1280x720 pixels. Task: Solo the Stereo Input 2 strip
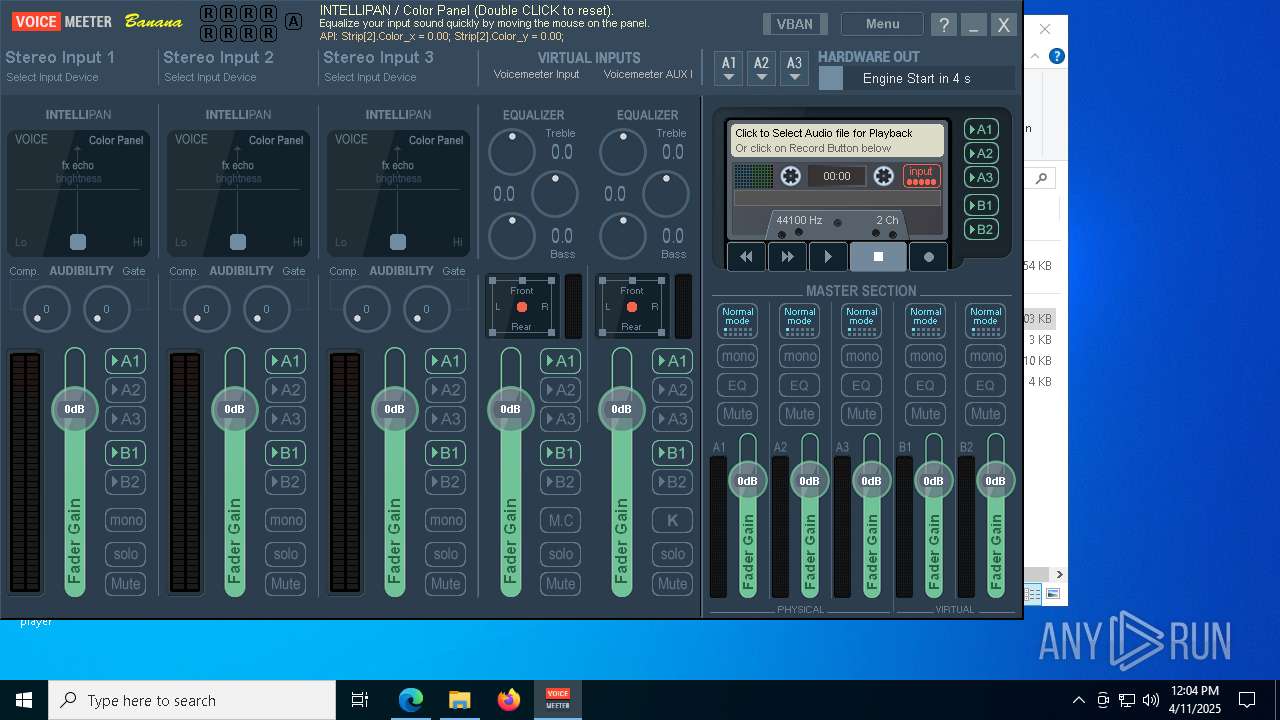[x=285, y=554]
